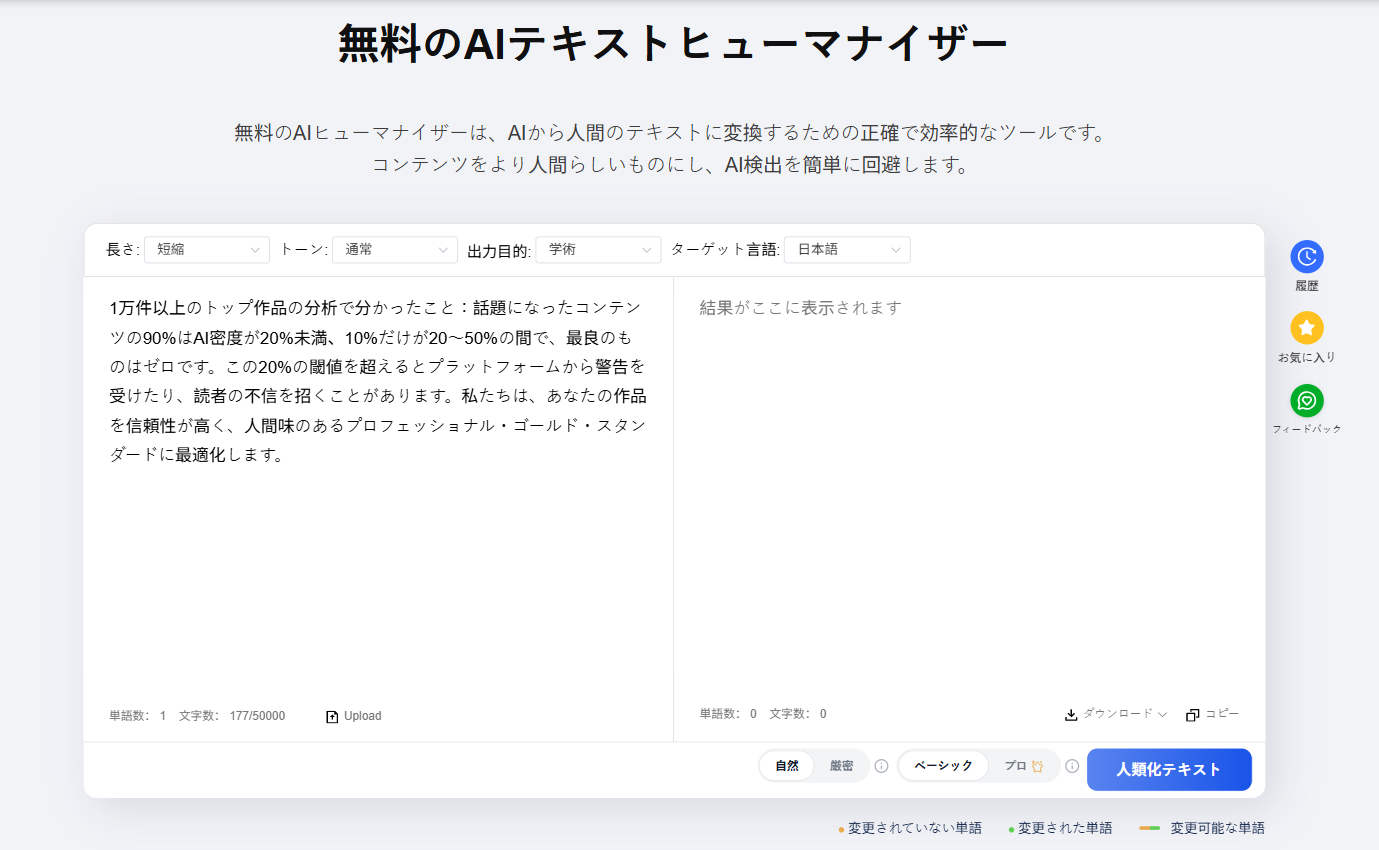Select the ベーシック tier option

(x=943, y=766)
